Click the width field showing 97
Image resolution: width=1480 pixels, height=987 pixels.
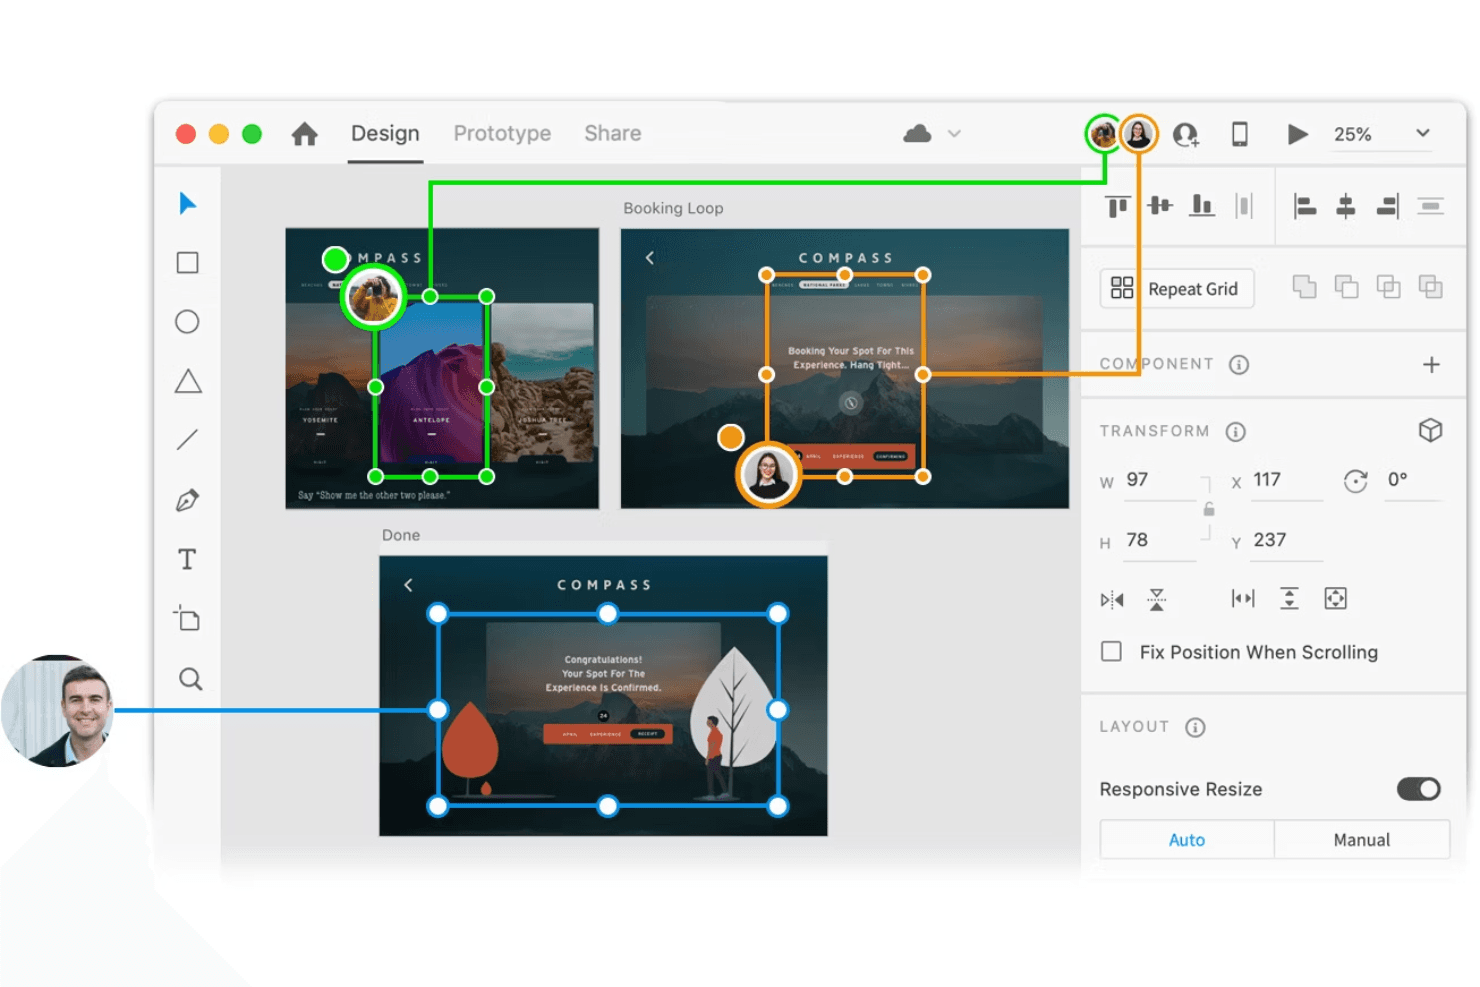[1160, 481]
